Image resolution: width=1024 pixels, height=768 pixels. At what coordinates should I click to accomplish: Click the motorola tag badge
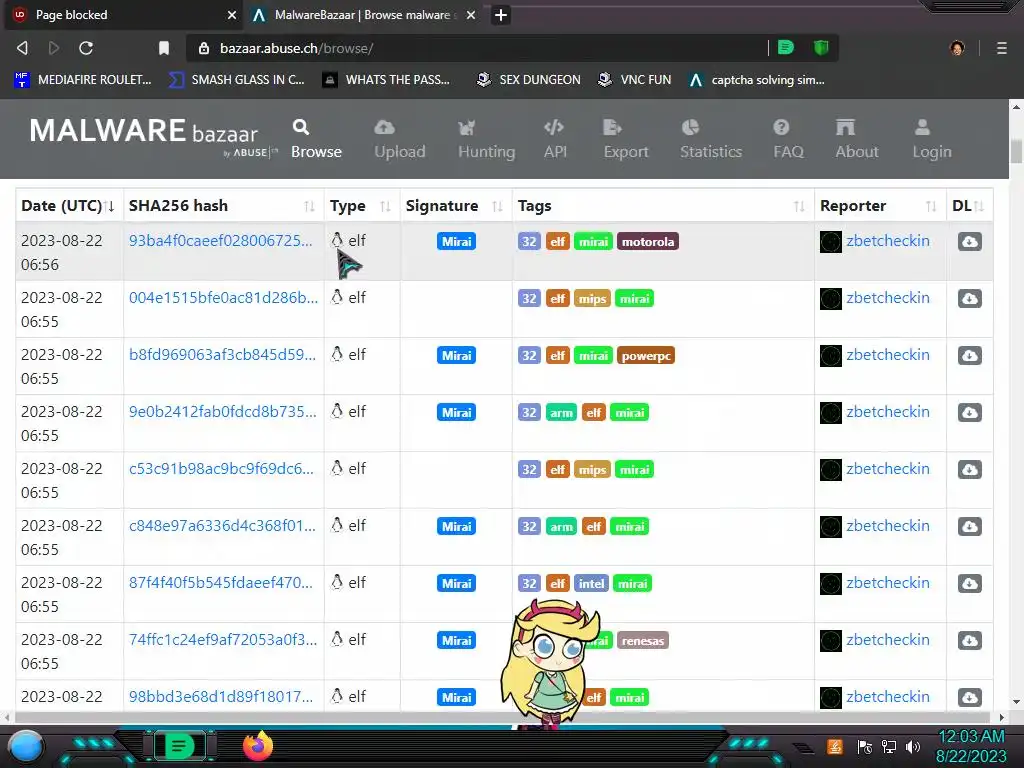click(x=647, y=242)
